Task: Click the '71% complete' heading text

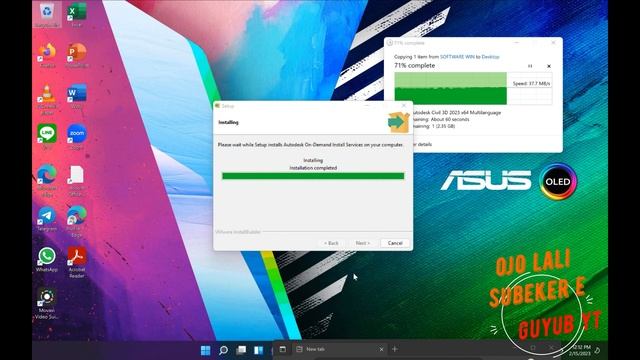Action: (414, 65)
